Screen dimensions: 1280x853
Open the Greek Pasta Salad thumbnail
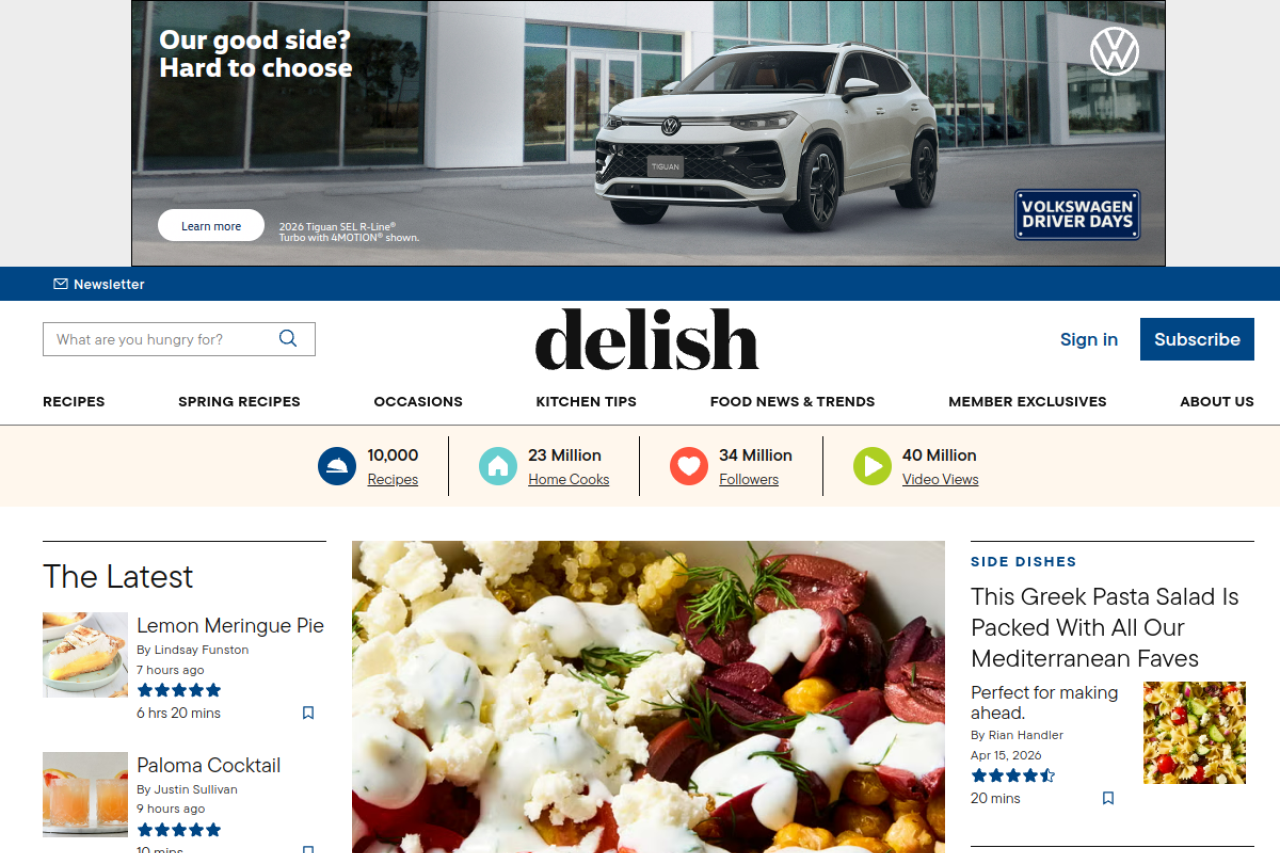[x=1195, y=733]
